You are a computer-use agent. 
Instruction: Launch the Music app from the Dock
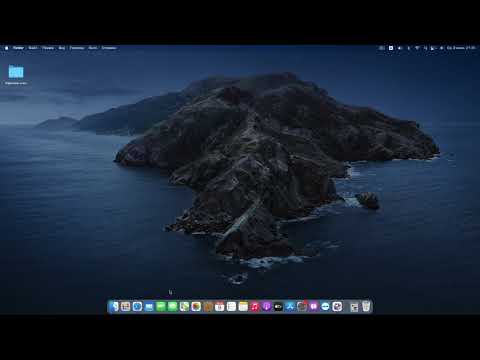(255, 306)
